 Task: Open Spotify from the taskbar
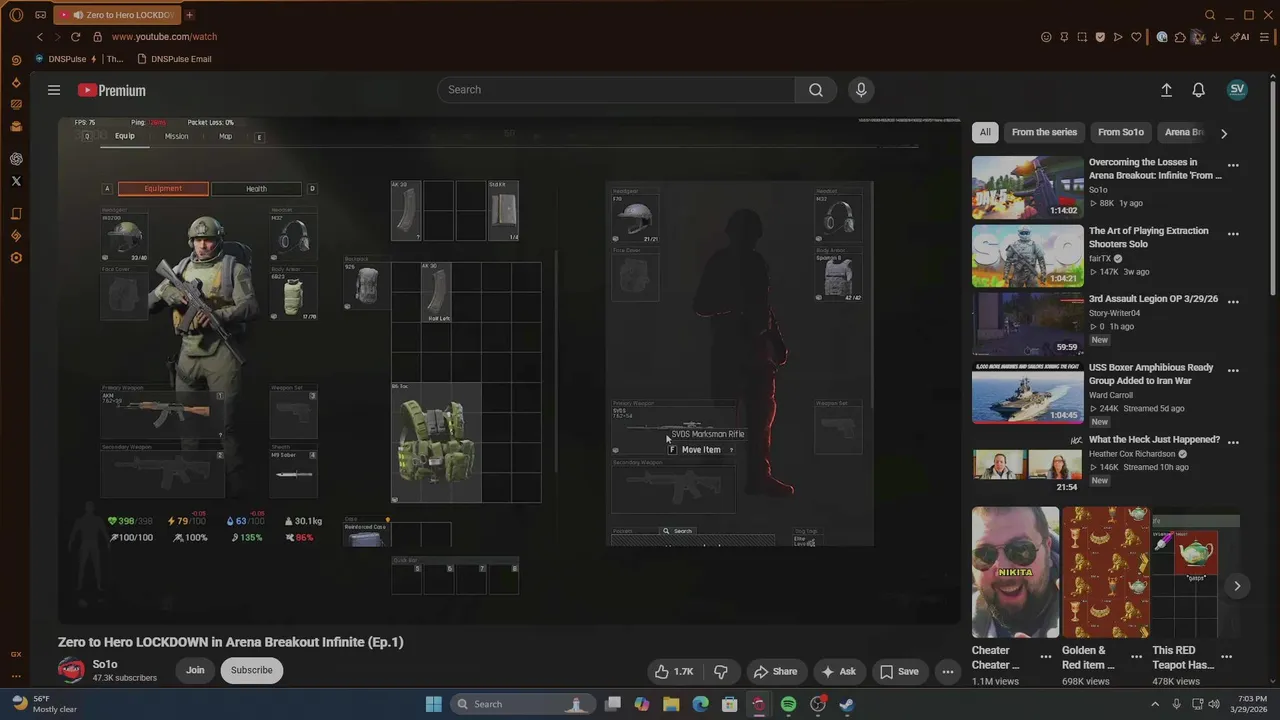(788, 704)
